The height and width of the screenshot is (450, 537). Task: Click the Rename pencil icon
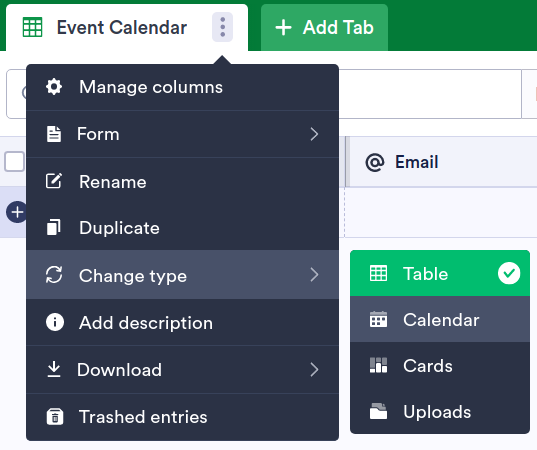pyautogui.click(x=54, y=181)
